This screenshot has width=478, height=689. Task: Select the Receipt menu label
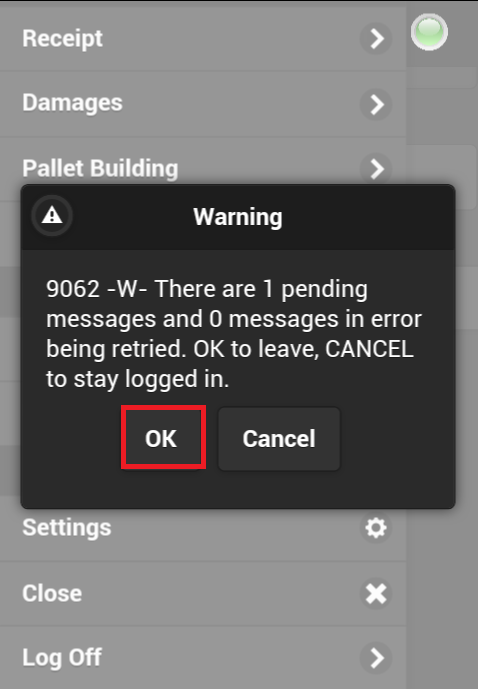(x=62, y=39)
